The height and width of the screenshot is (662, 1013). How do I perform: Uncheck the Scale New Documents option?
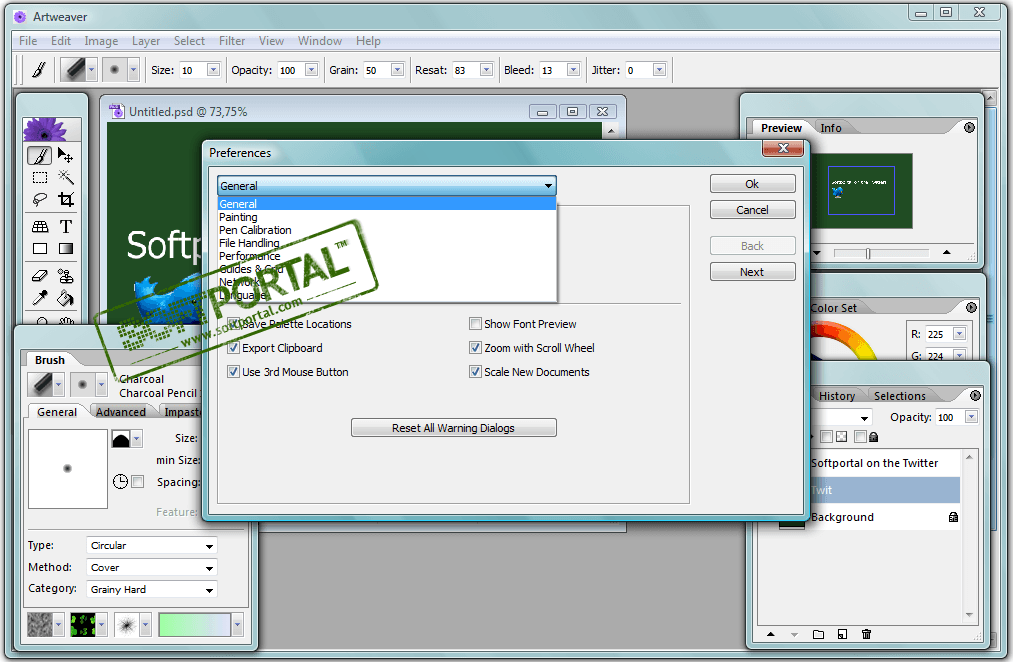(x=475, y=371)
